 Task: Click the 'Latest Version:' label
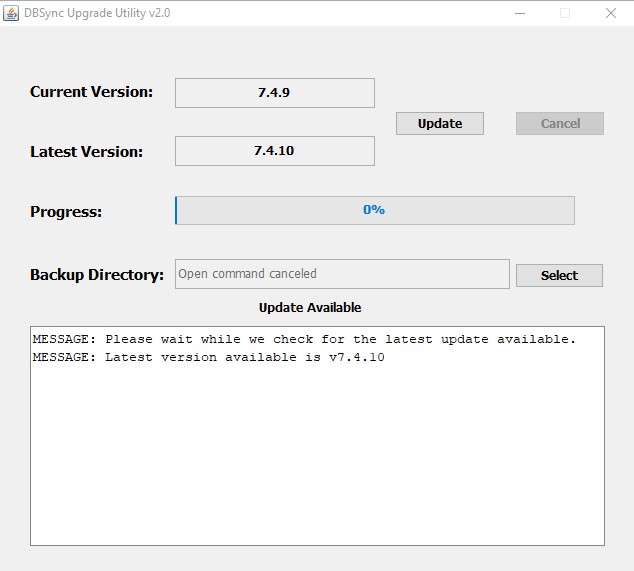86,152
